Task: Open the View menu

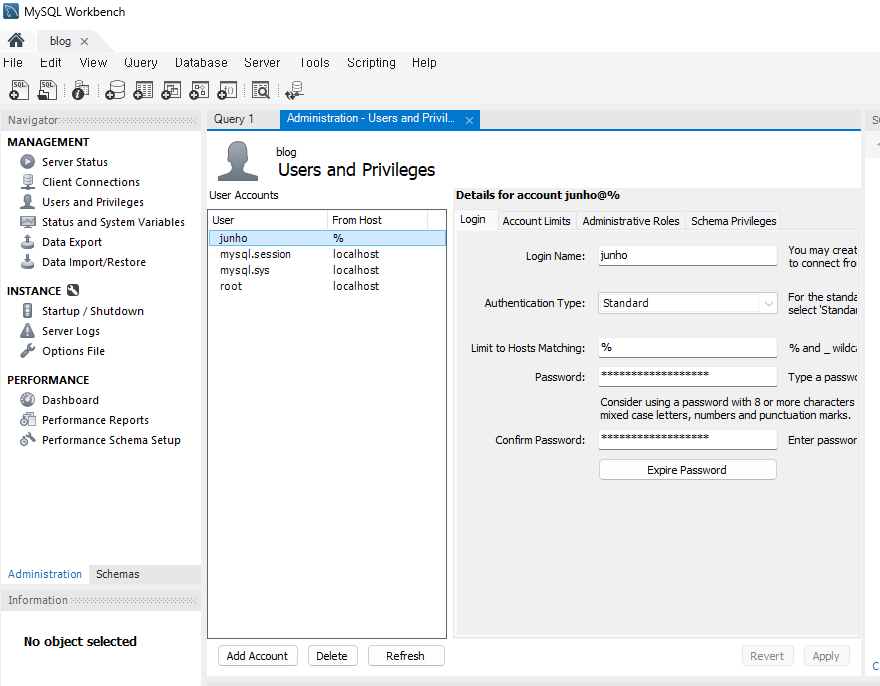Action: pyautogui.click(x=93, y=63)
